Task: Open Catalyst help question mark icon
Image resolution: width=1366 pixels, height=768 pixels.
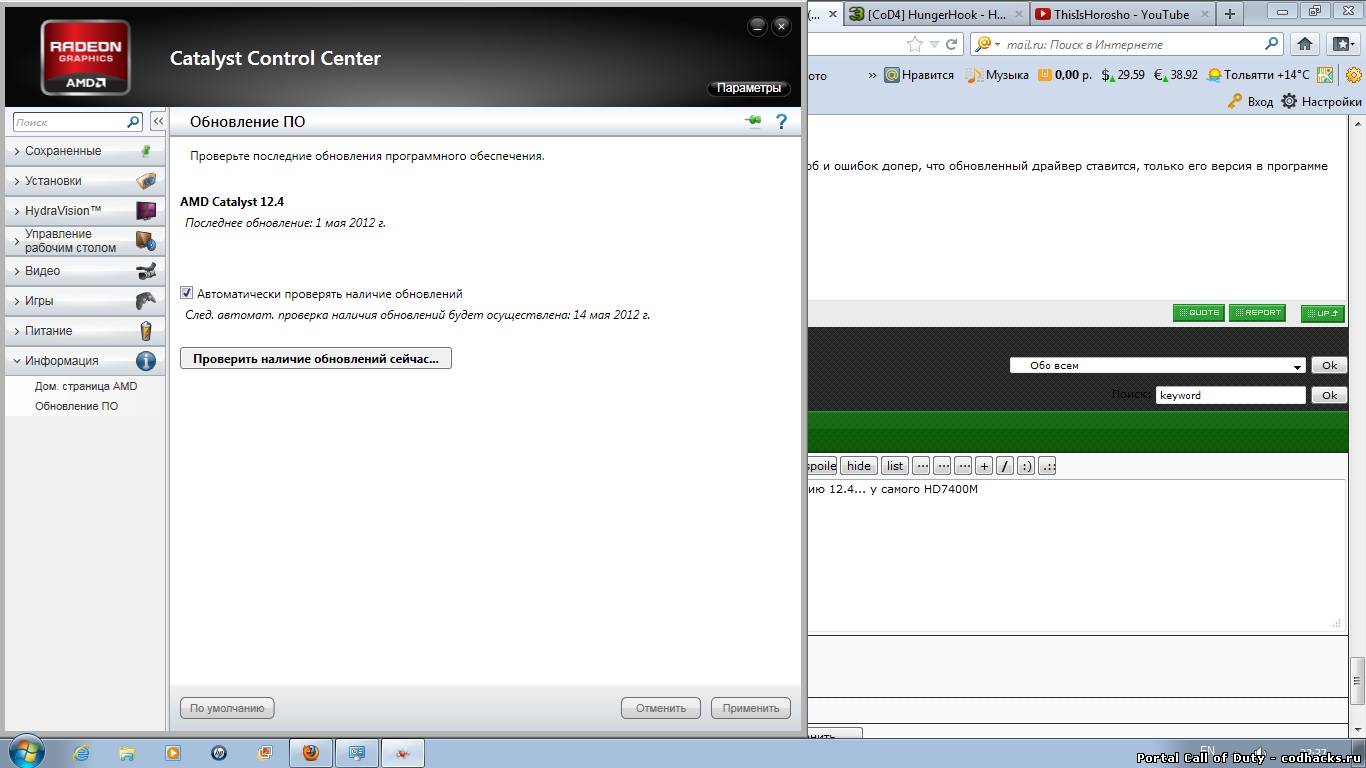Action: pyautogui.click(x=782, y=121)
